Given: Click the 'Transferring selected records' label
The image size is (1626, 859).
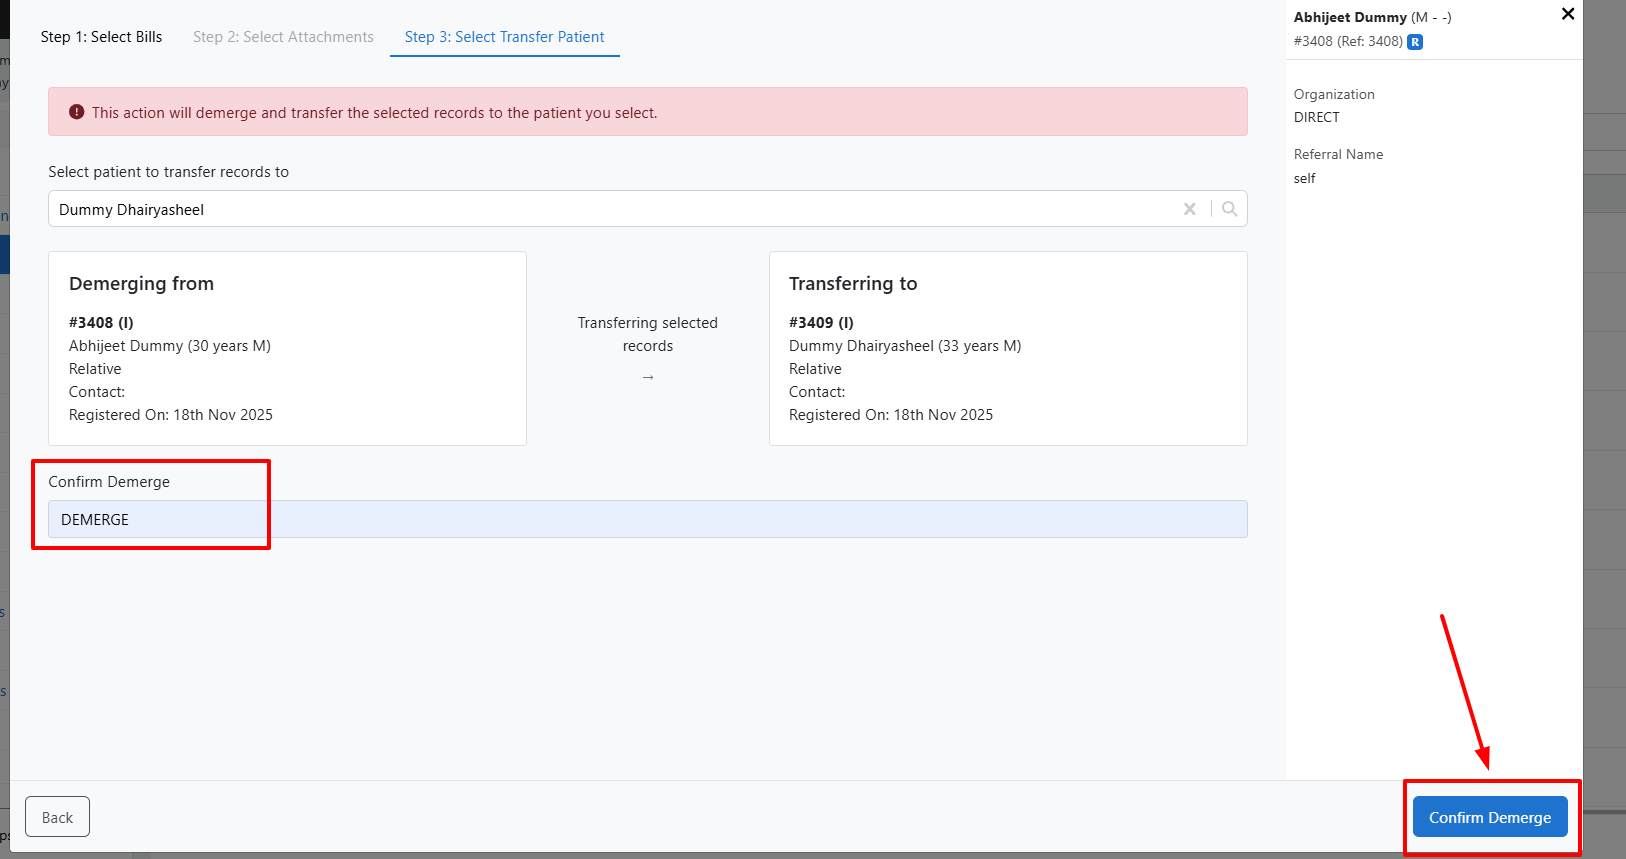Looking at the screenshot, I should (648, 334).
